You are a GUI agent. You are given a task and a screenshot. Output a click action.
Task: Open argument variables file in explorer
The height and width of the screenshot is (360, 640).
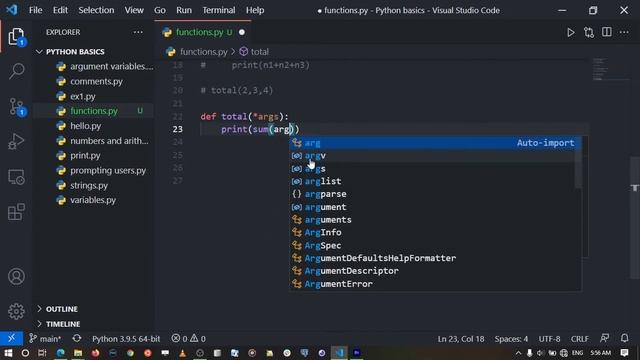111,67
